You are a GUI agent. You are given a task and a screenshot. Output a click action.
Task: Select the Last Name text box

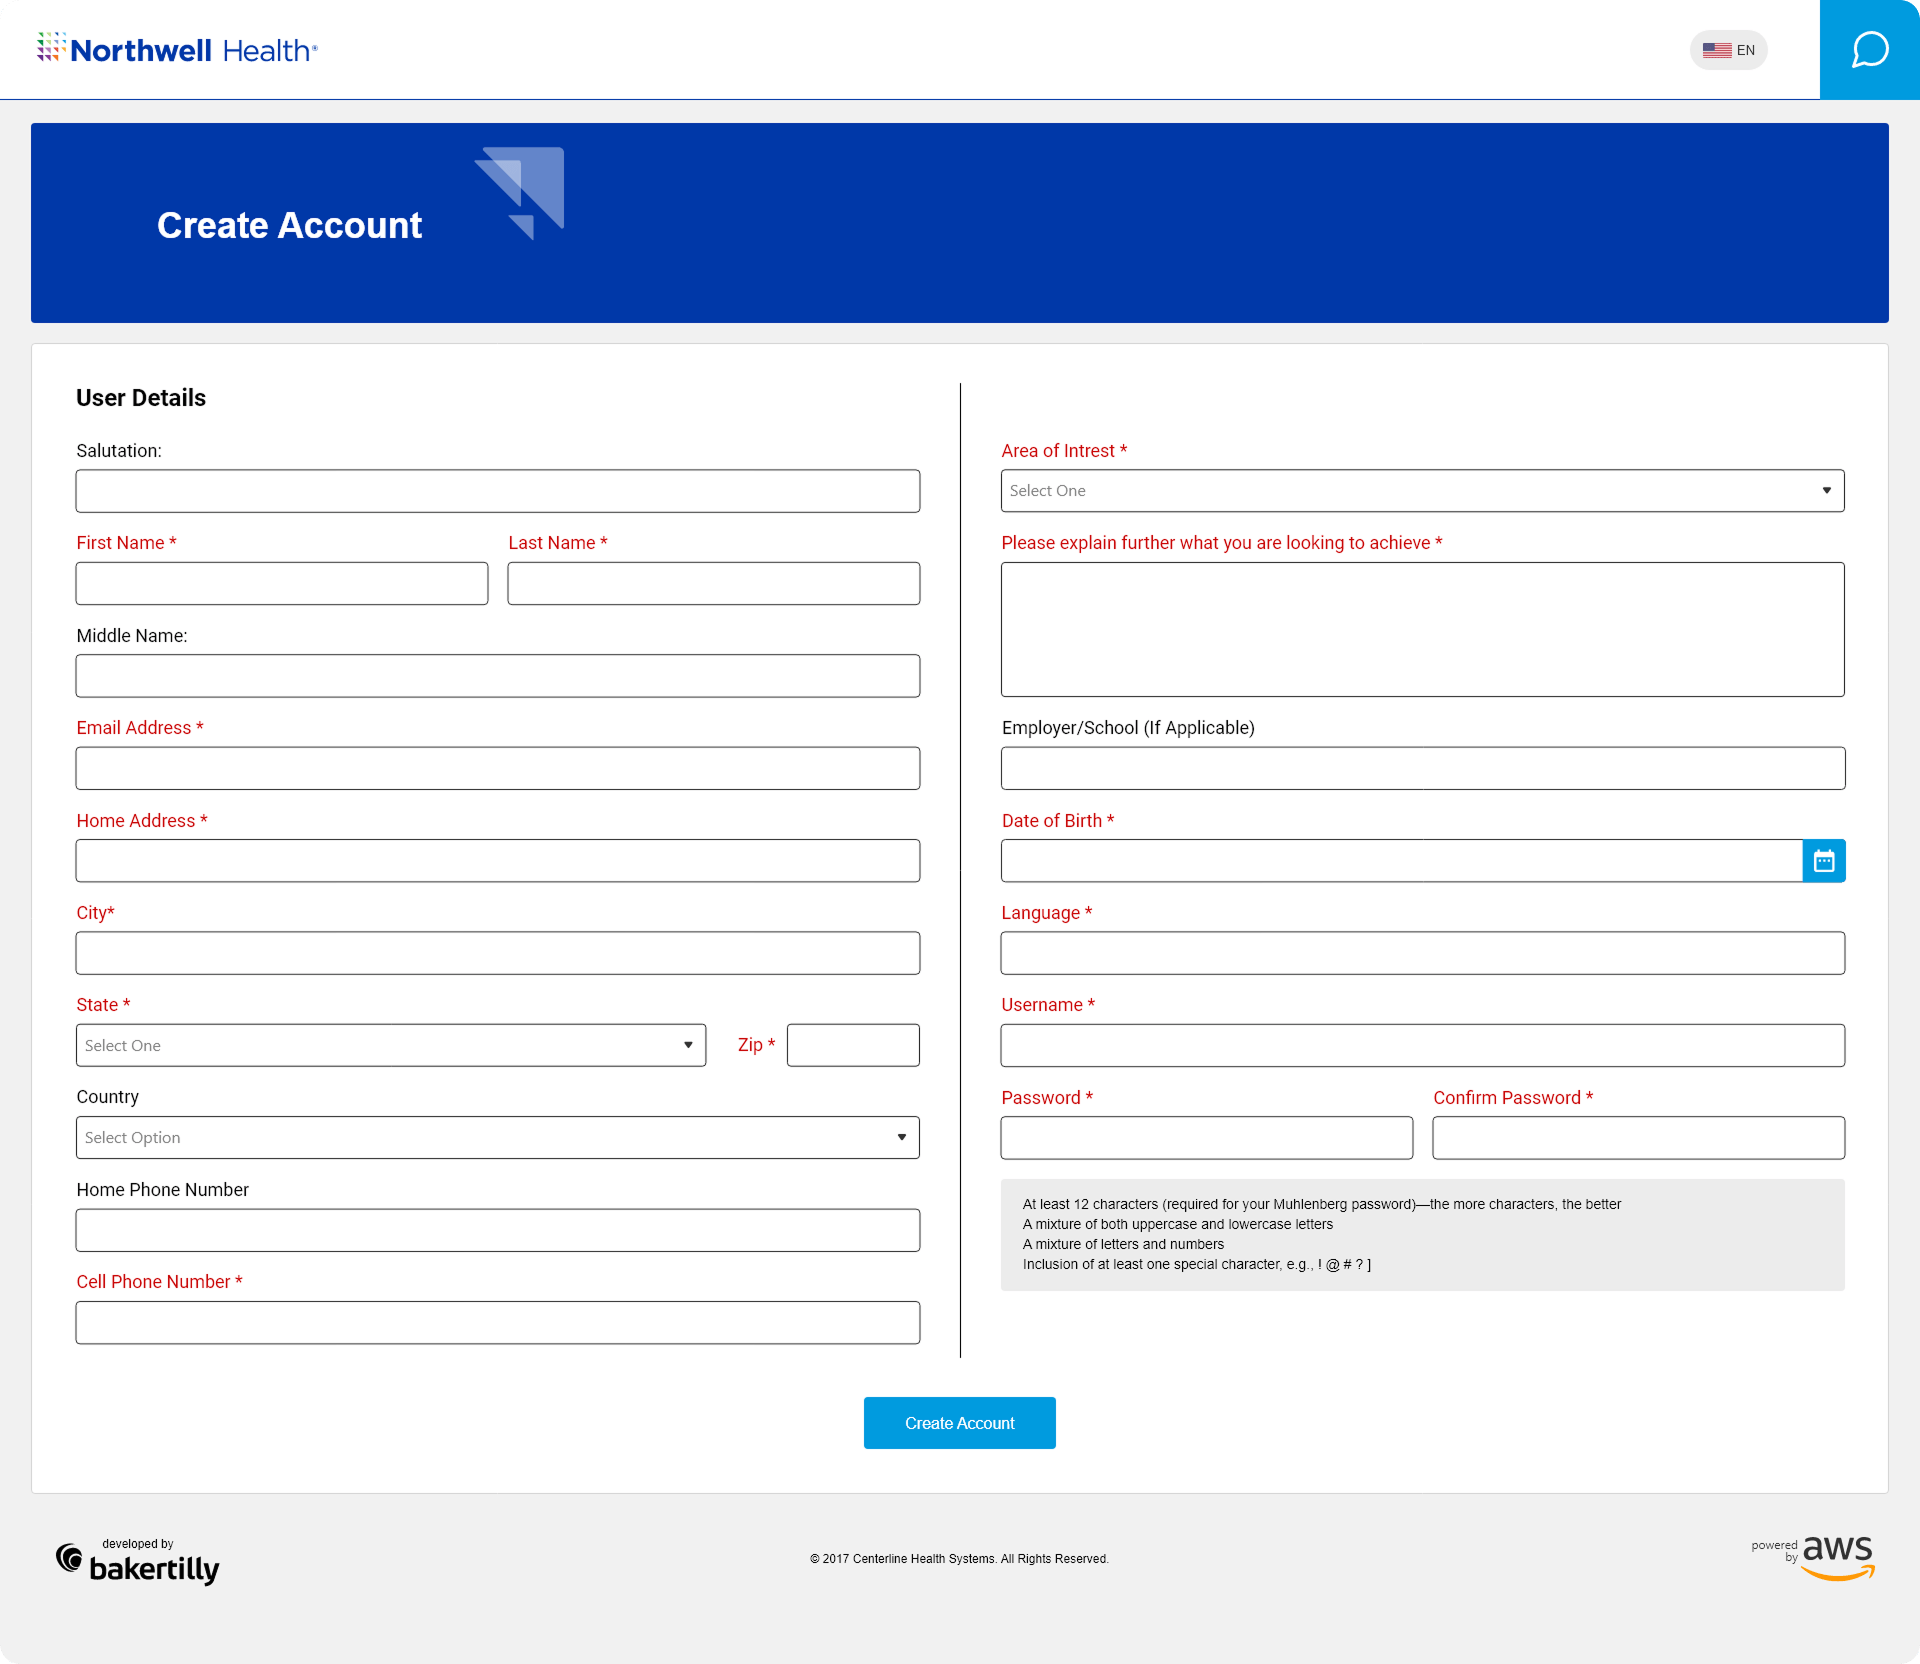point(713,584)
